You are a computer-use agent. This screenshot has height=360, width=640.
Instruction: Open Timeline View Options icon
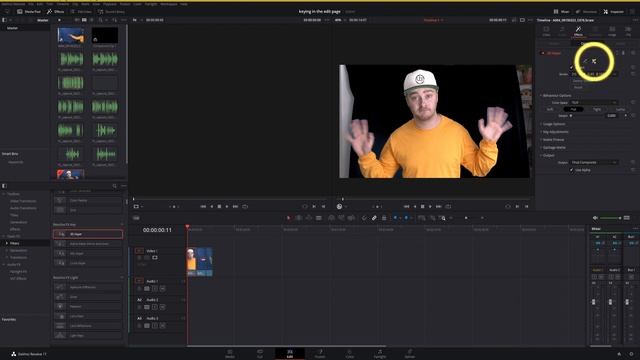pyautogui.click(x=136, y=218)
